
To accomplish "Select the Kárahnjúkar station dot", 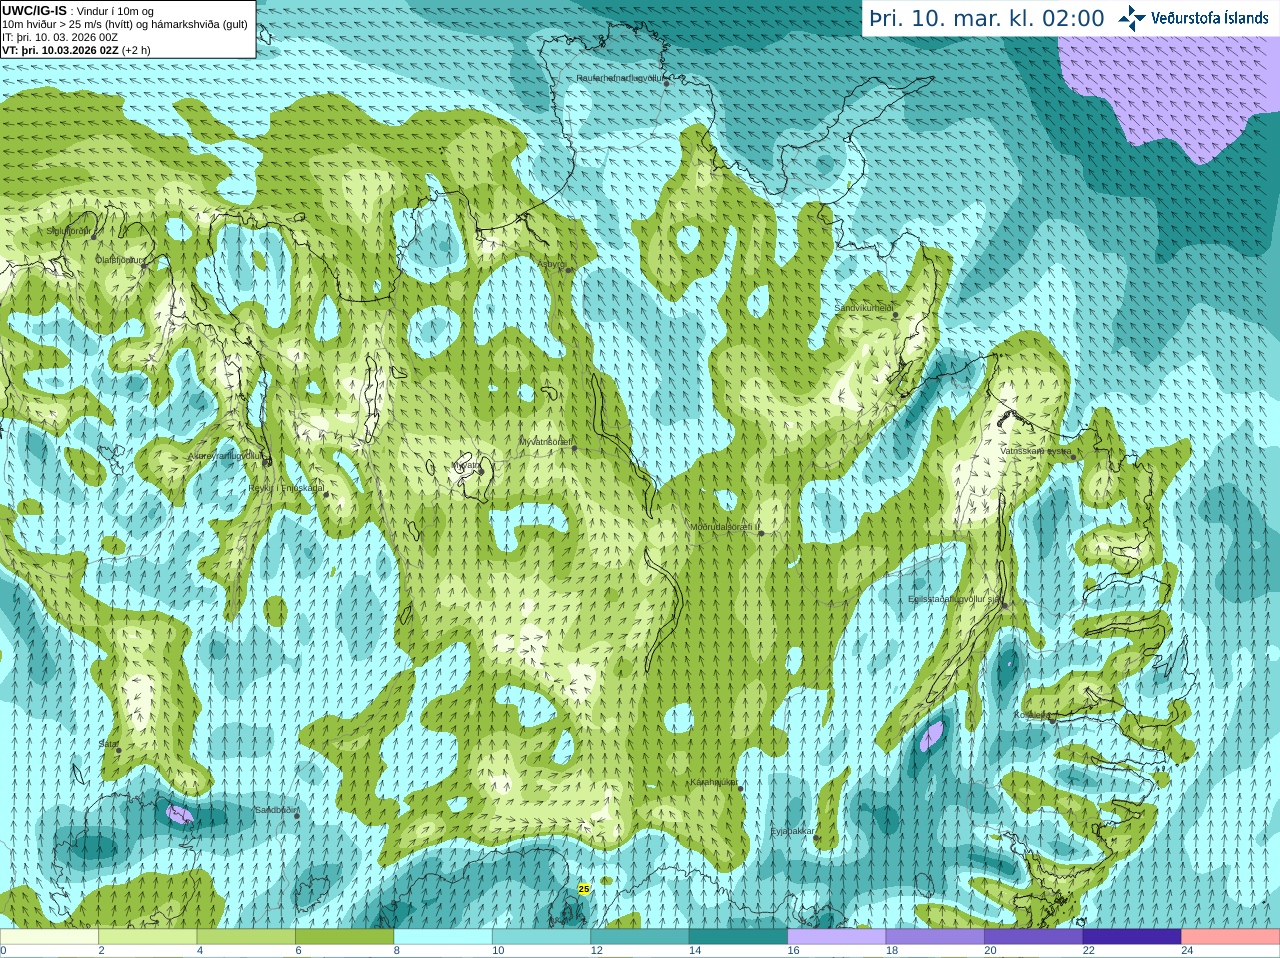I will (x=741, y=789).
